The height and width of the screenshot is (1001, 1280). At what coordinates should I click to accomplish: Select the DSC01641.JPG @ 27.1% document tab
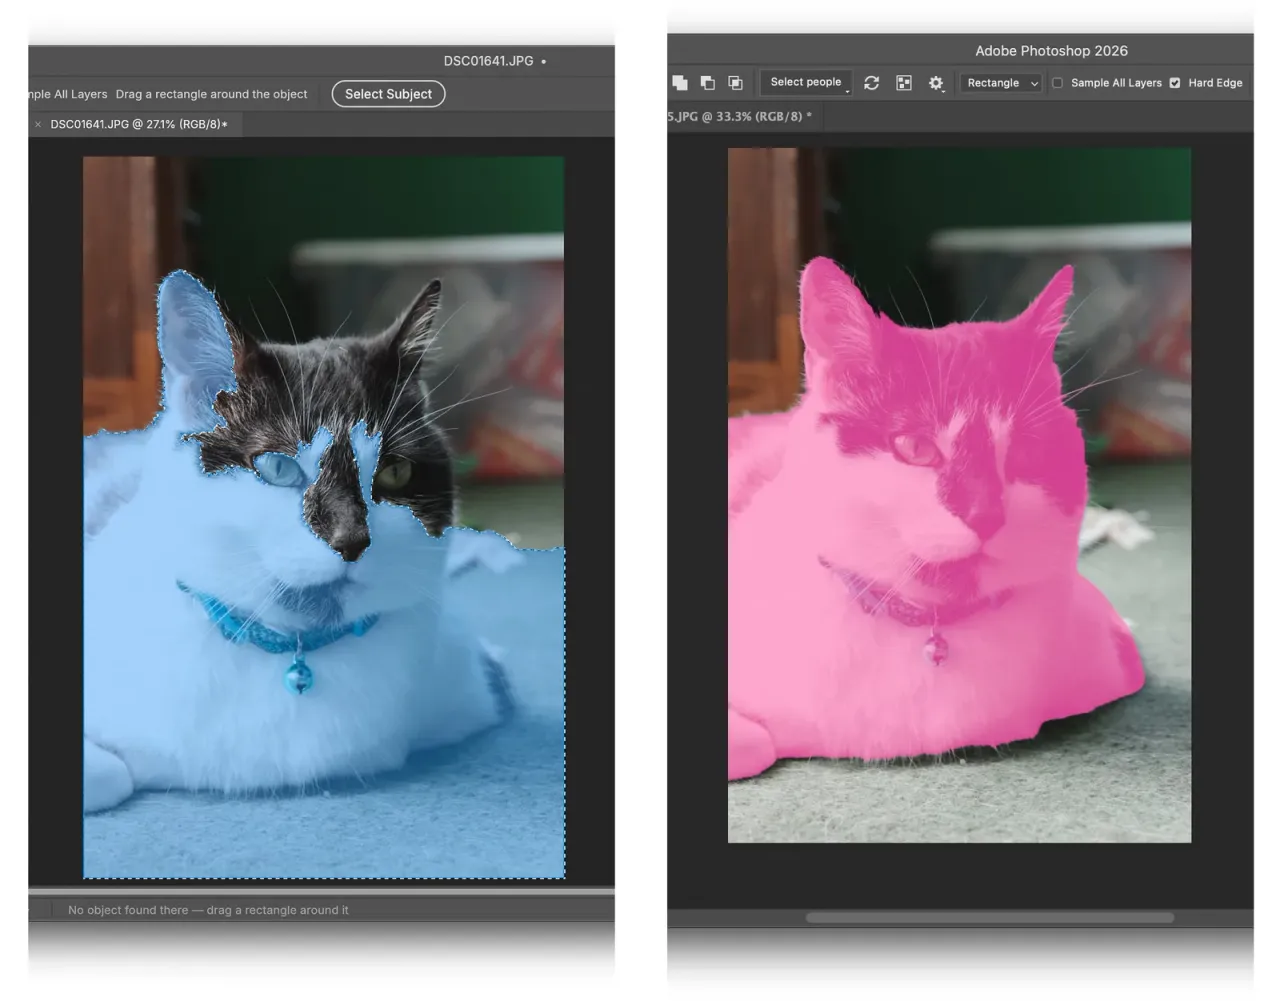(139, 124)
